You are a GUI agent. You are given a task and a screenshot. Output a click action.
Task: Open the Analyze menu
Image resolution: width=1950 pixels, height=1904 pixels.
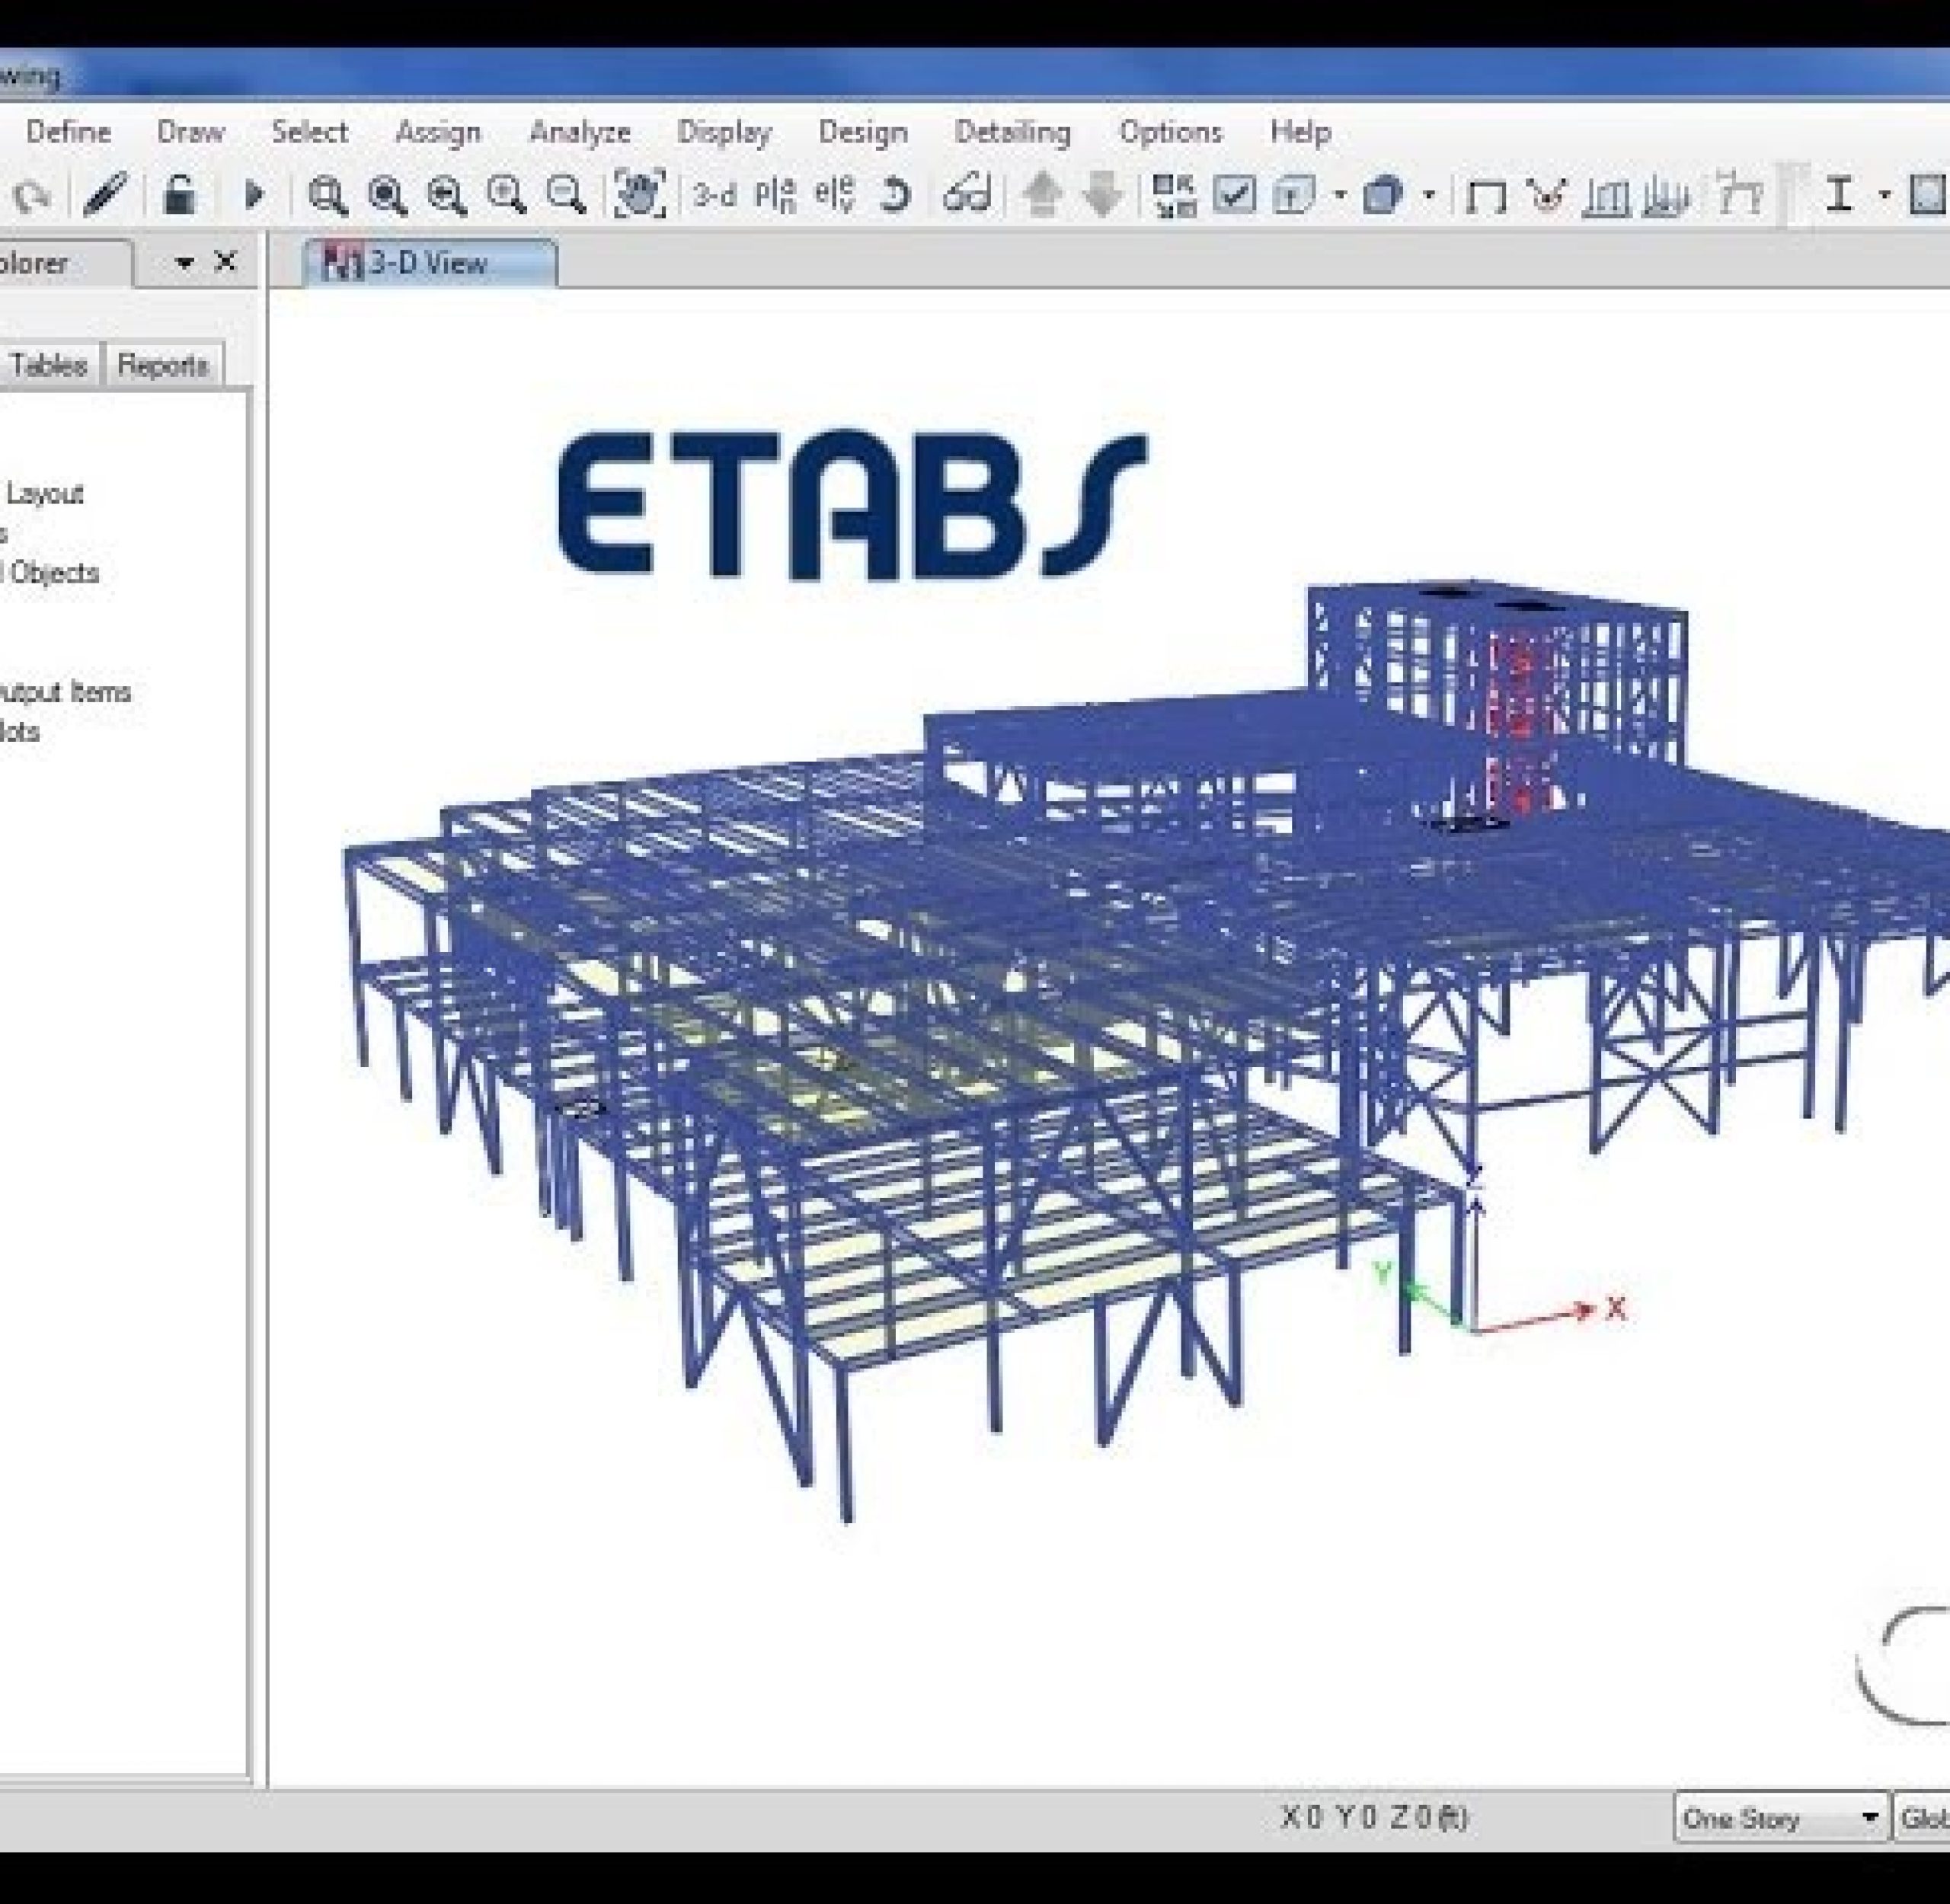coord(580,133)
